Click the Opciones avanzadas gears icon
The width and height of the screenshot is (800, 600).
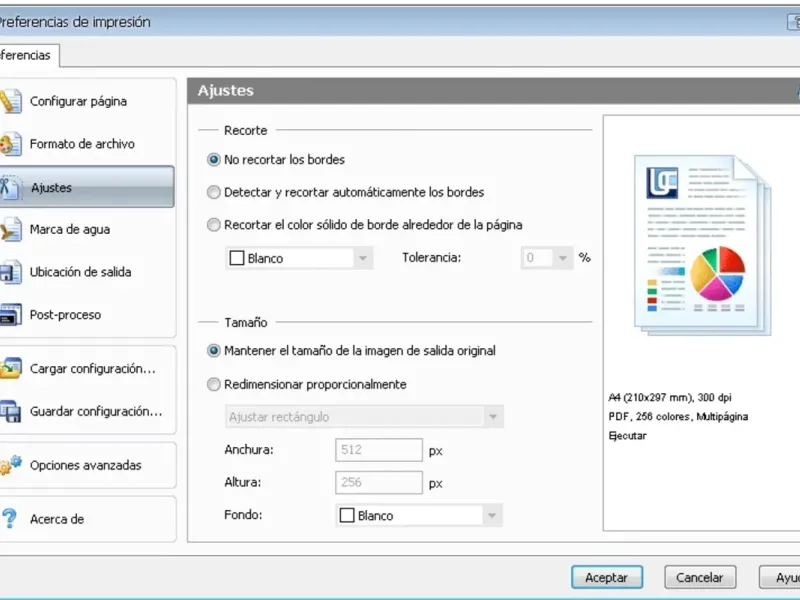10,465
